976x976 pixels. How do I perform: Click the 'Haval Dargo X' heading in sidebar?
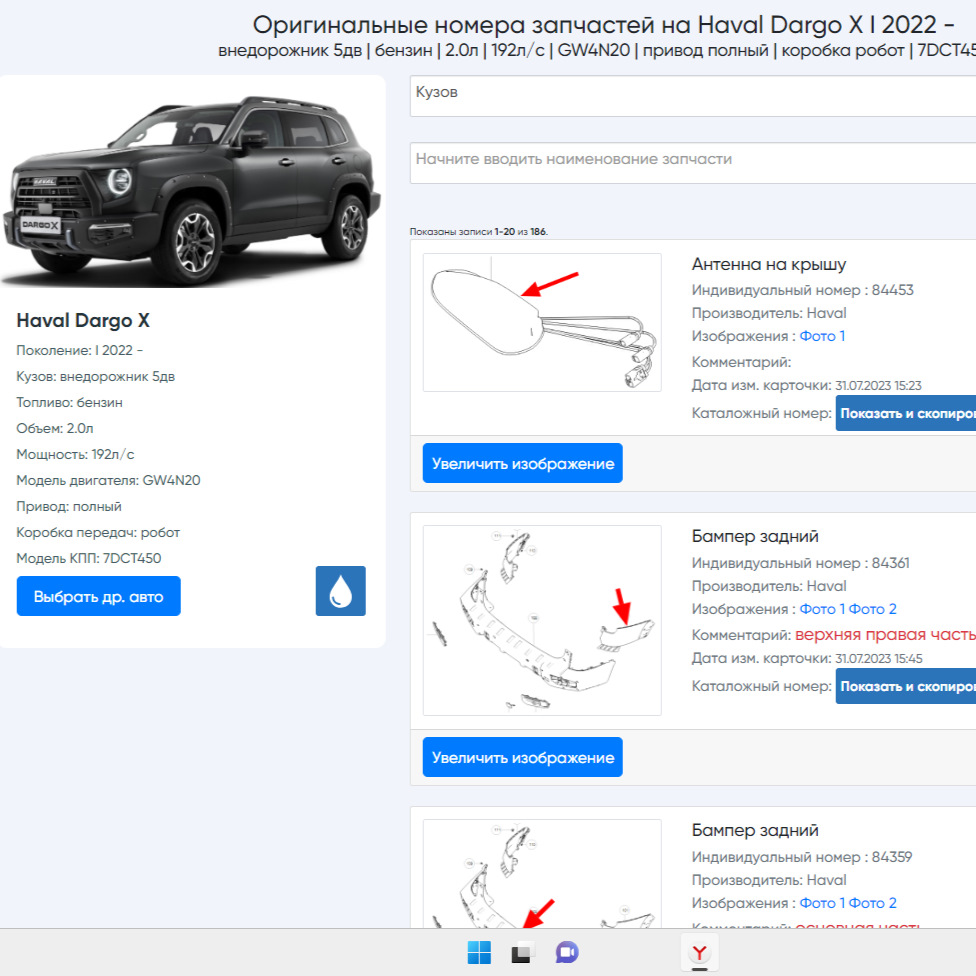(83, 321)
